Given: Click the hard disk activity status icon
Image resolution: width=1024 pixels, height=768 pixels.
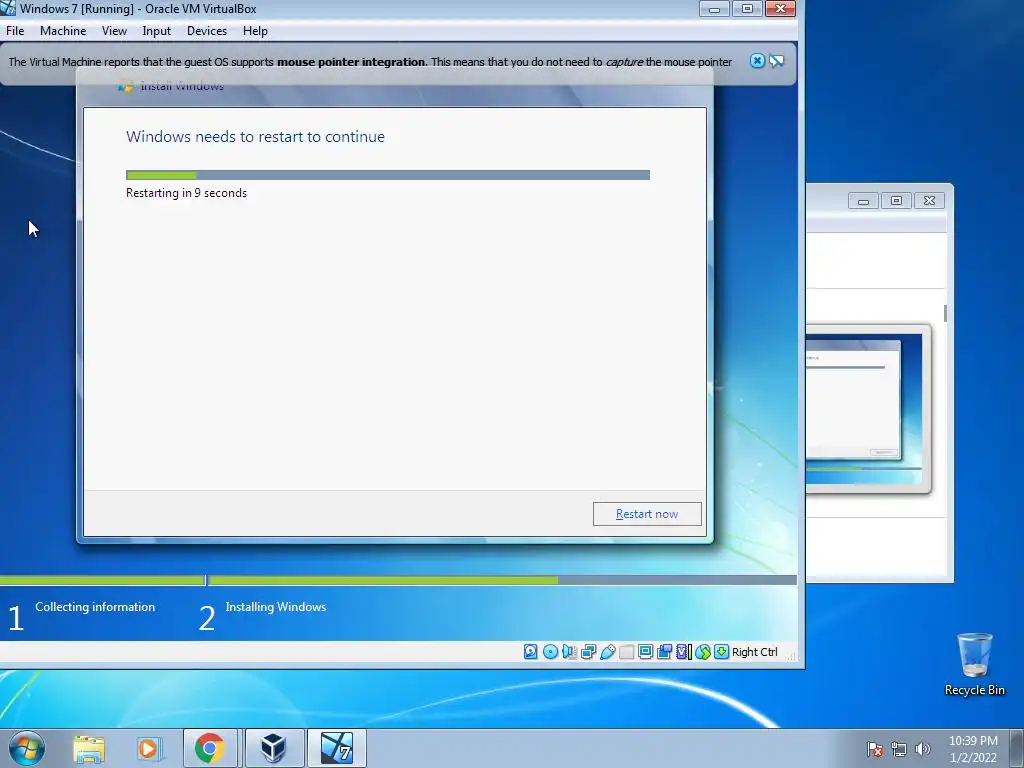Looking at the screenshot, I should click(x=530, y=652).
